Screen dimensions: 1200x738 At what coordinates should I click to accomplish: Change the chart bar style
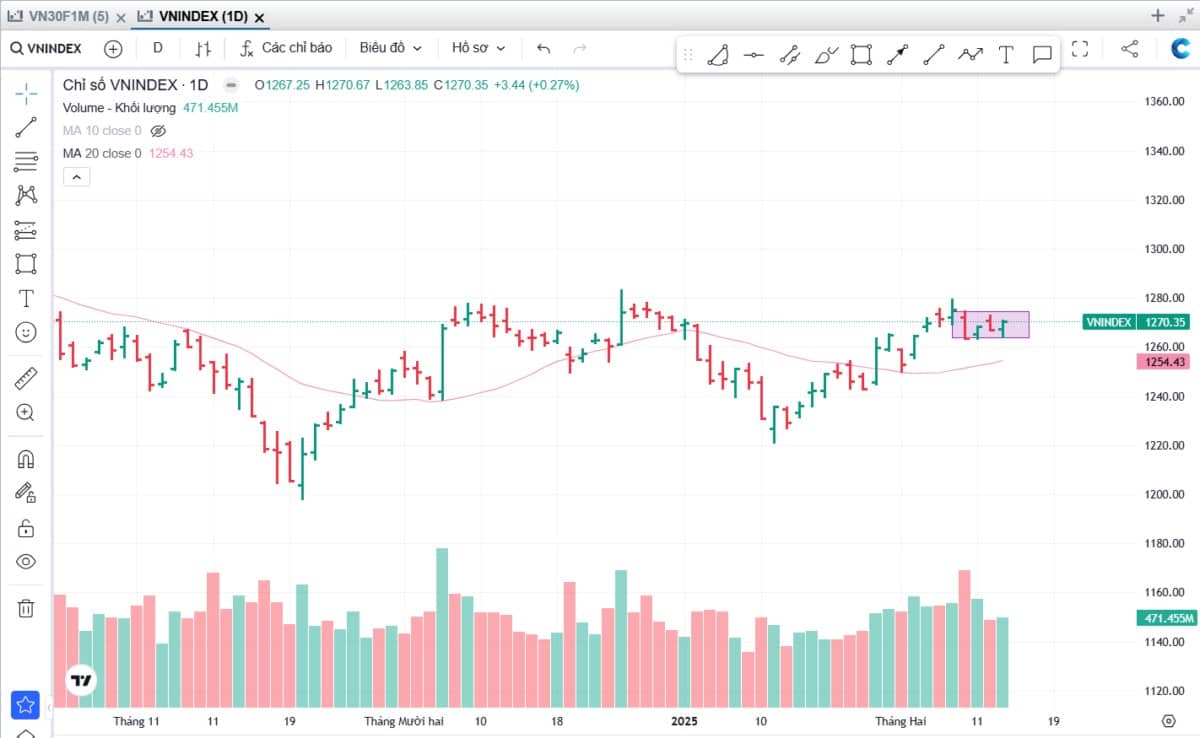click(x=203, y=48)
